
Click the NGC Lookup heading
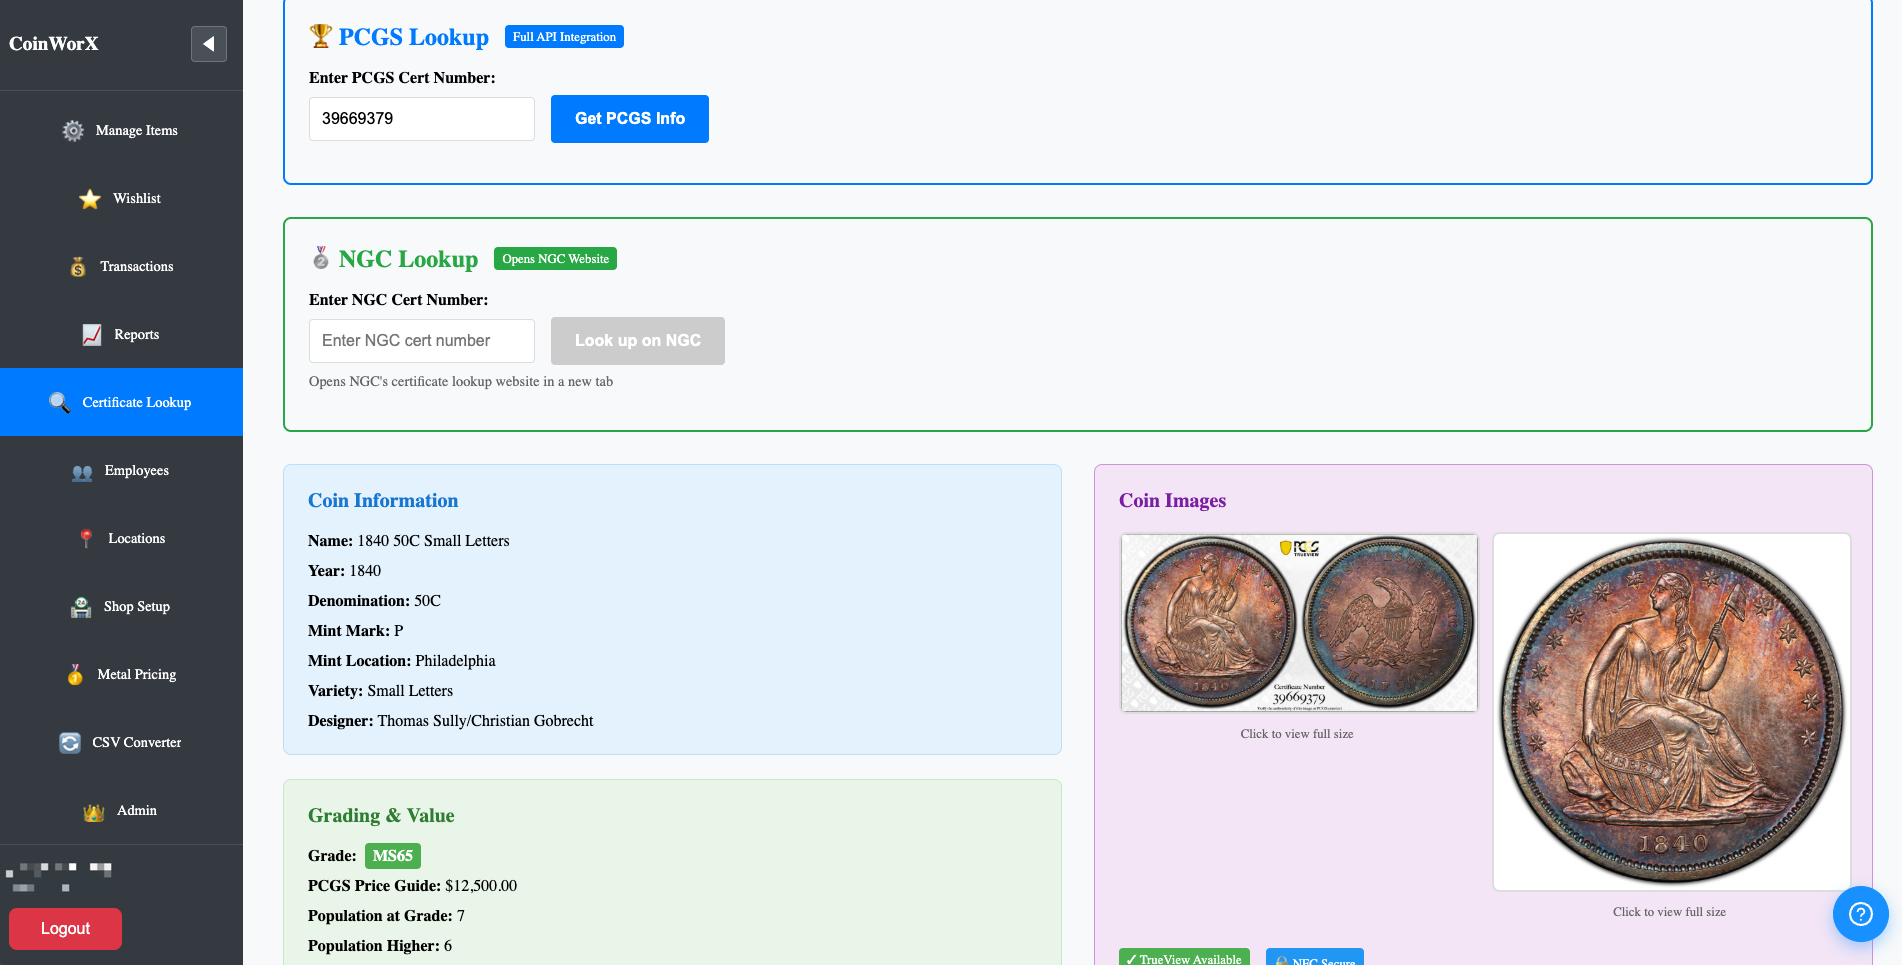(x=408, y=259)
